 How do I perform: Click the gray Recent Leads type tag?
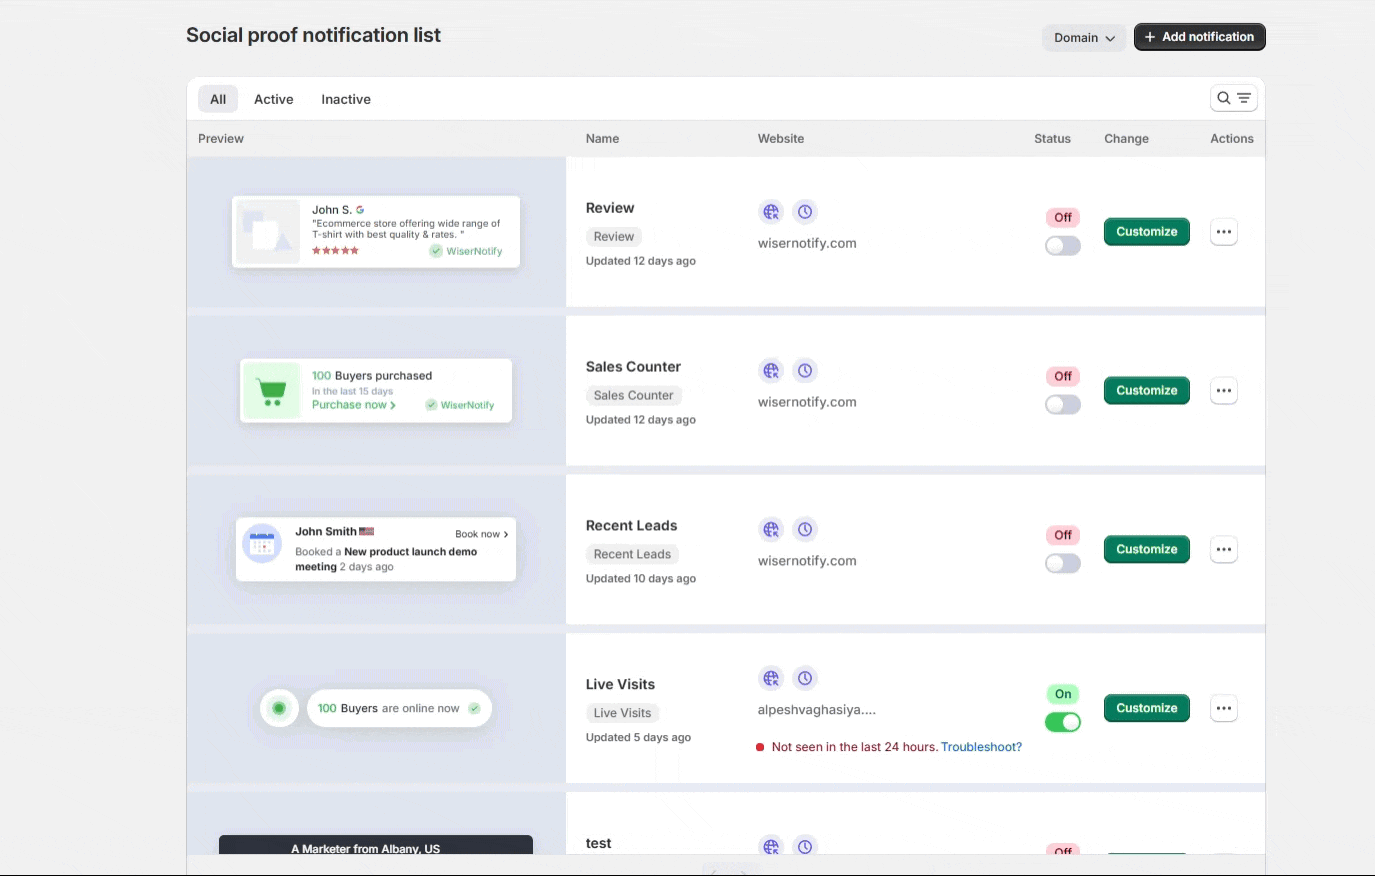click(632, 554)
